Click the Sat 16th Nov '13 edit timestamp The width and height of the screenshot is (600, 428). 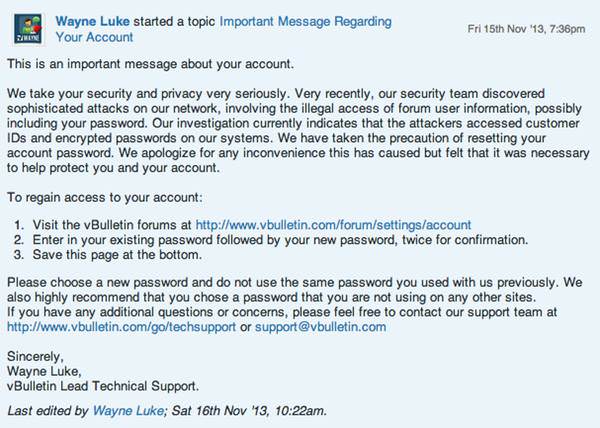coord(248,411)
